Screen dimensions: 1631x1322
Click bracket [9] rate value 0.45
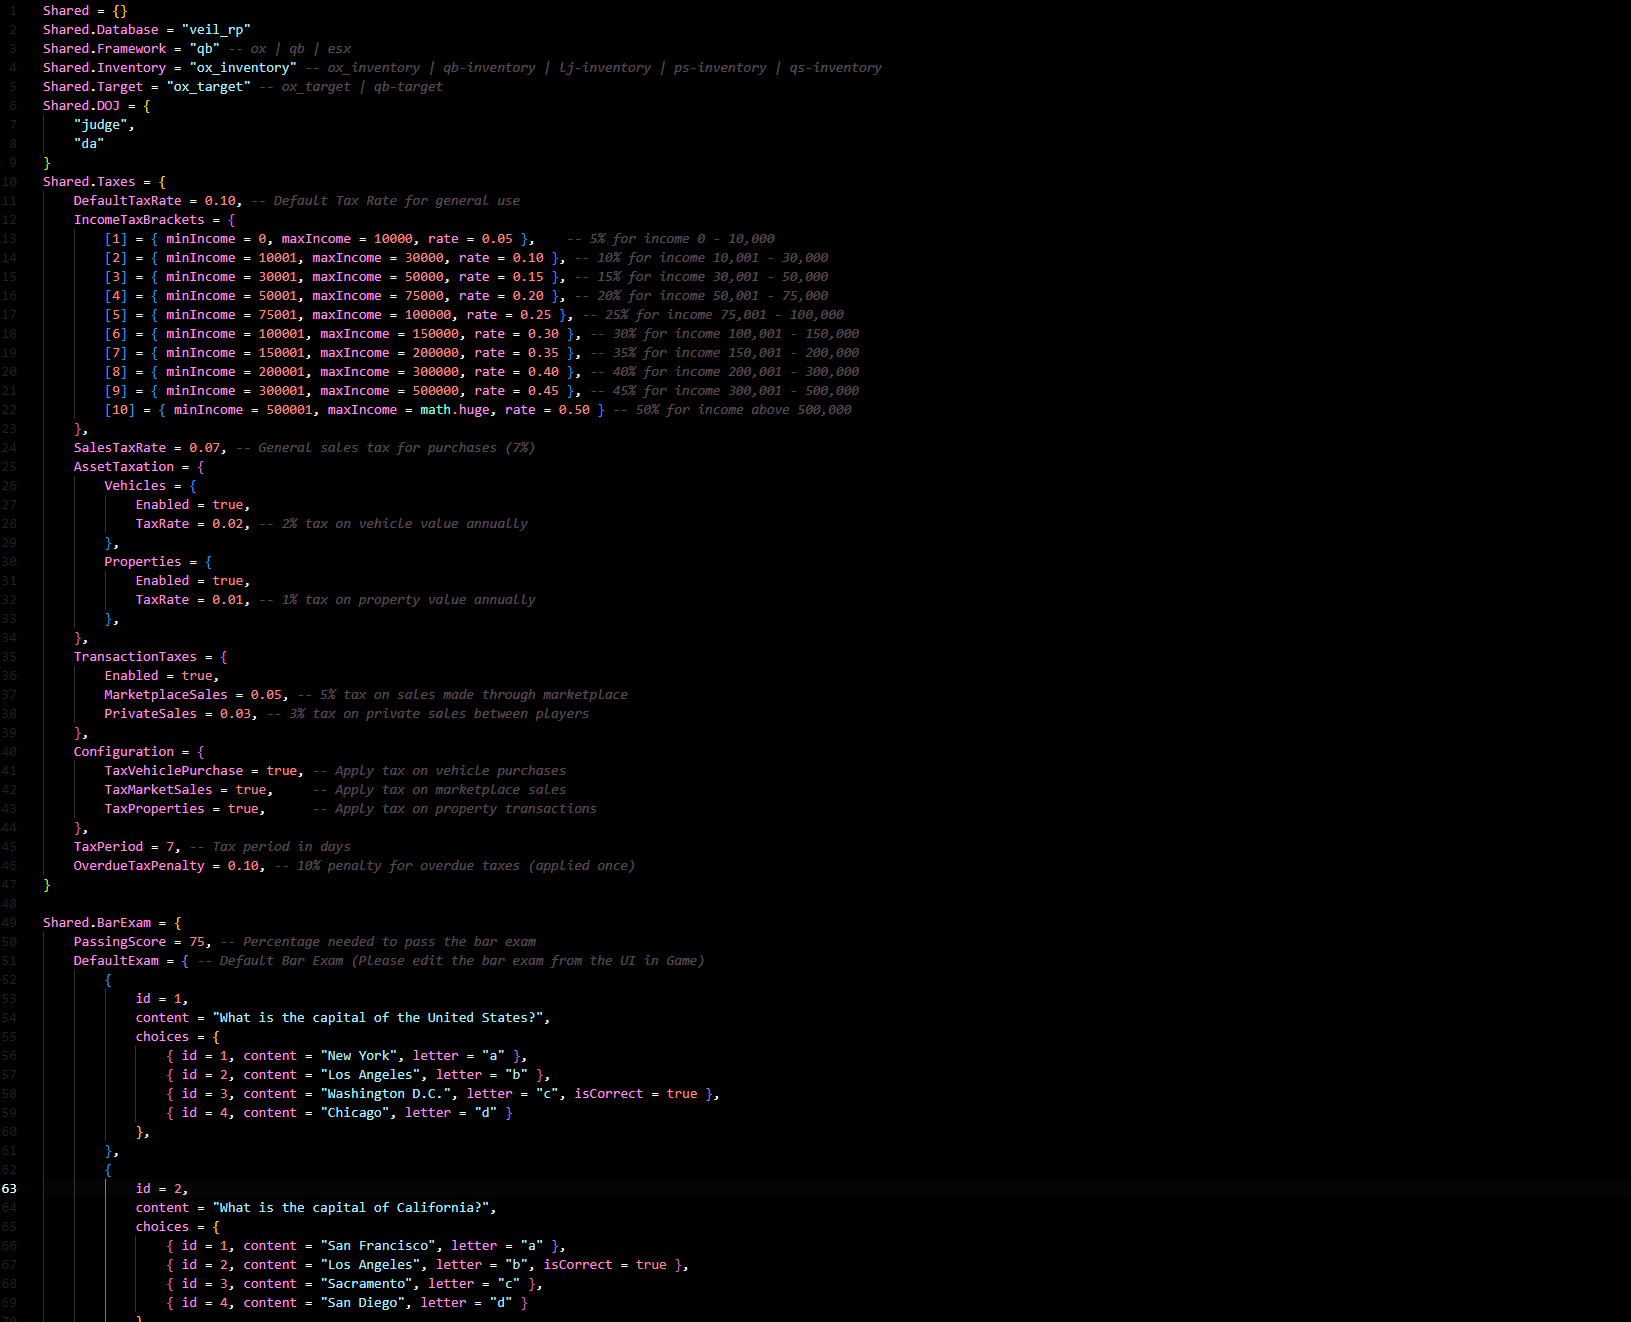tap(543, 390)
